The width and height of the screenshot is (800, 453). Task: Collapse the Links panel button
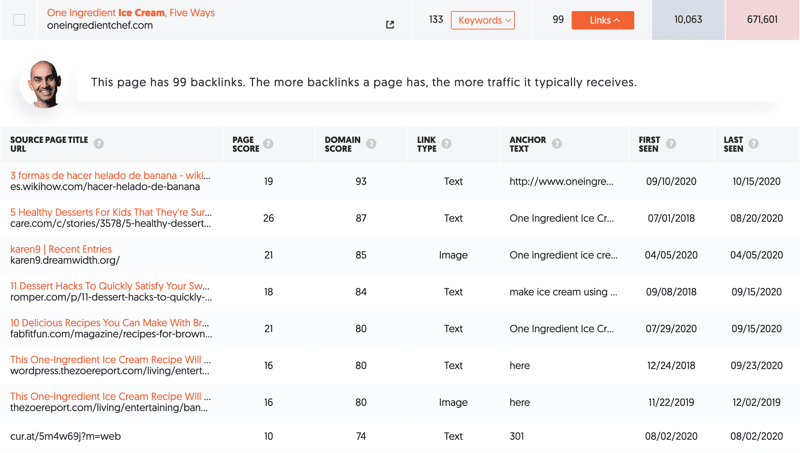pos(603,20)
